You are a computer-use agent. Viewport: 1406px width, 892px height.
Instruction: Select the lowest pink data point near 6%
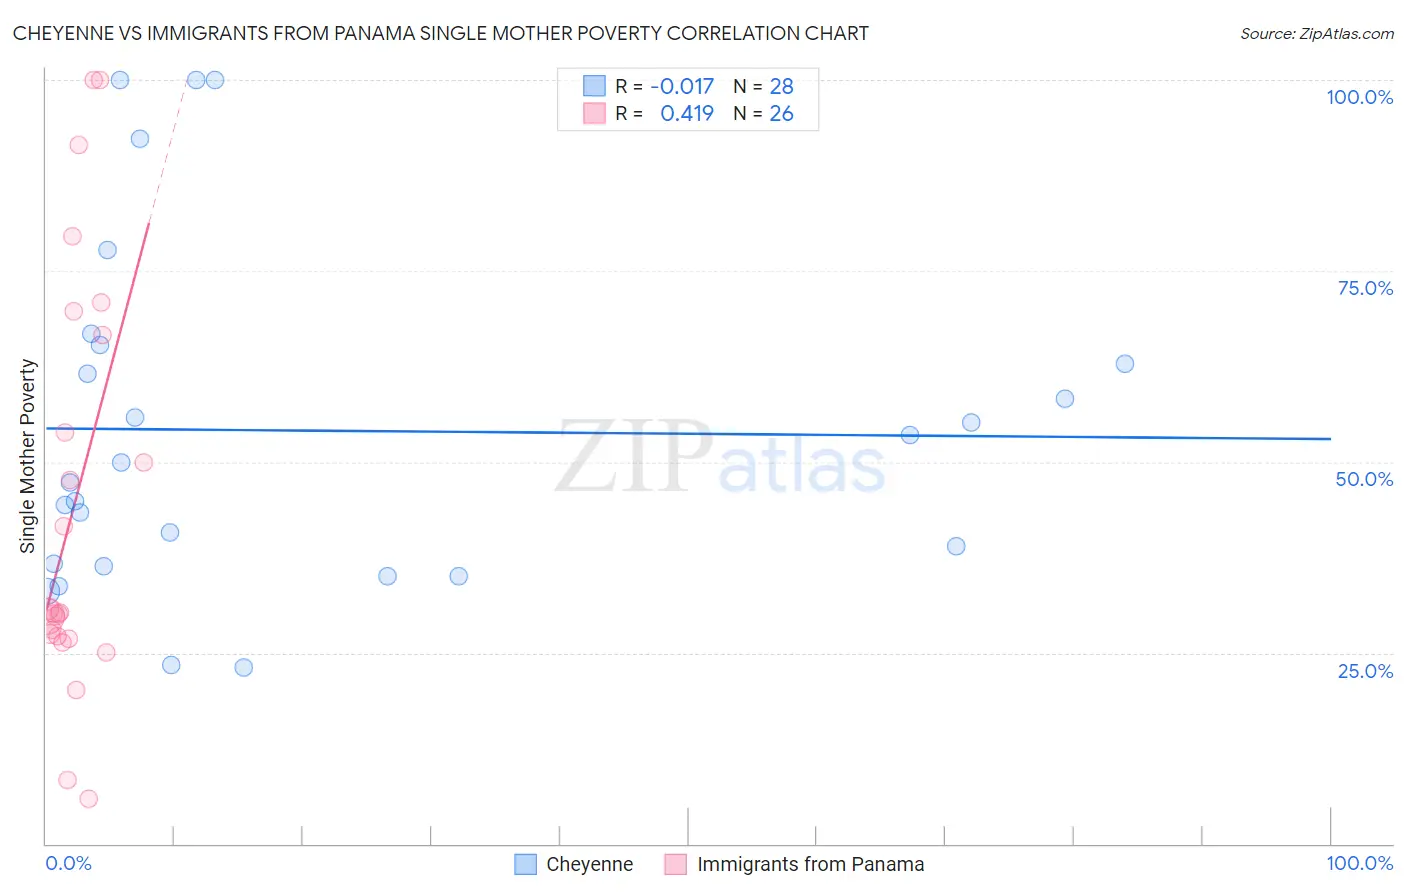[88, 799]
